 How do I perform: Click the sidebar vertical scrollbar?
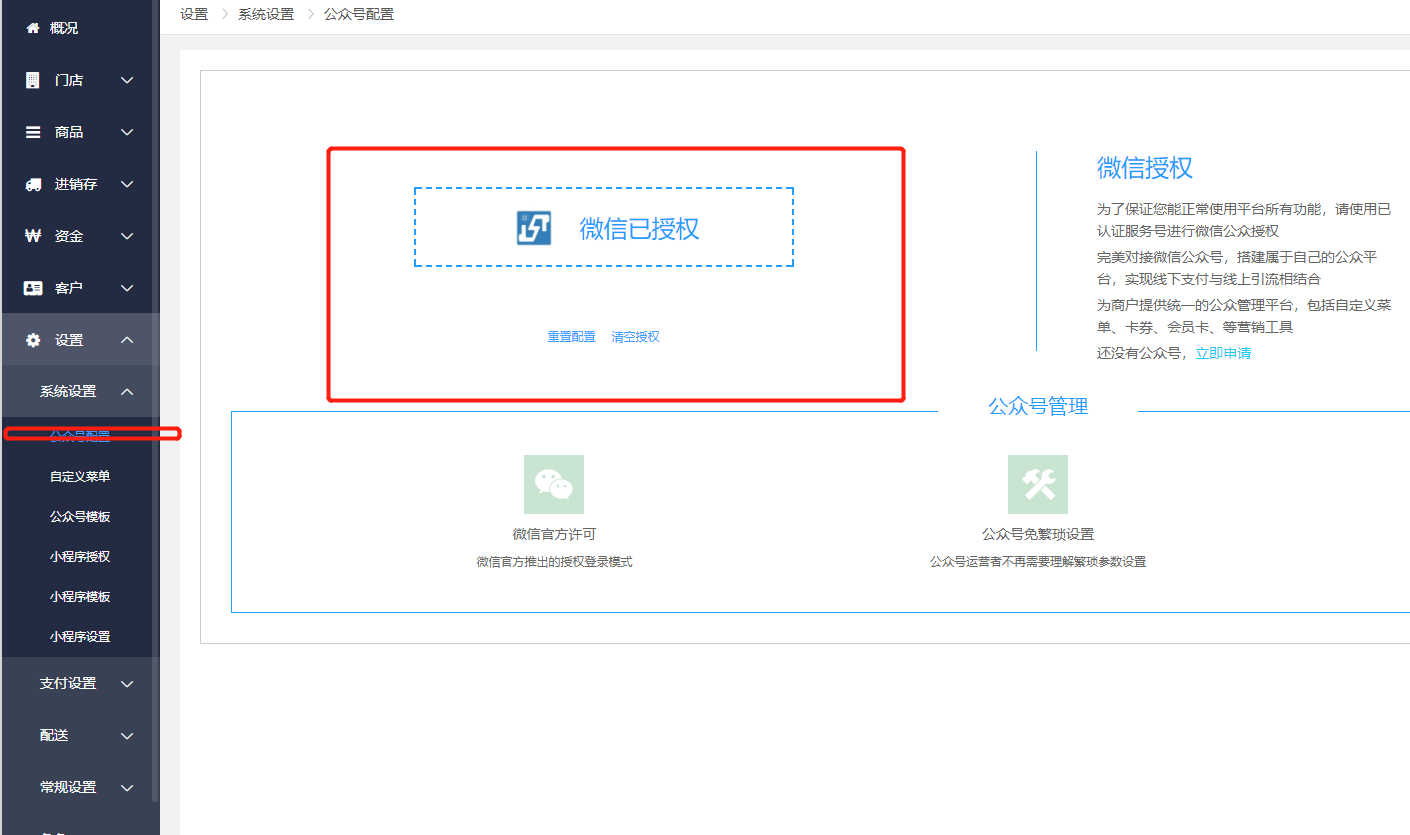point(155,400)
